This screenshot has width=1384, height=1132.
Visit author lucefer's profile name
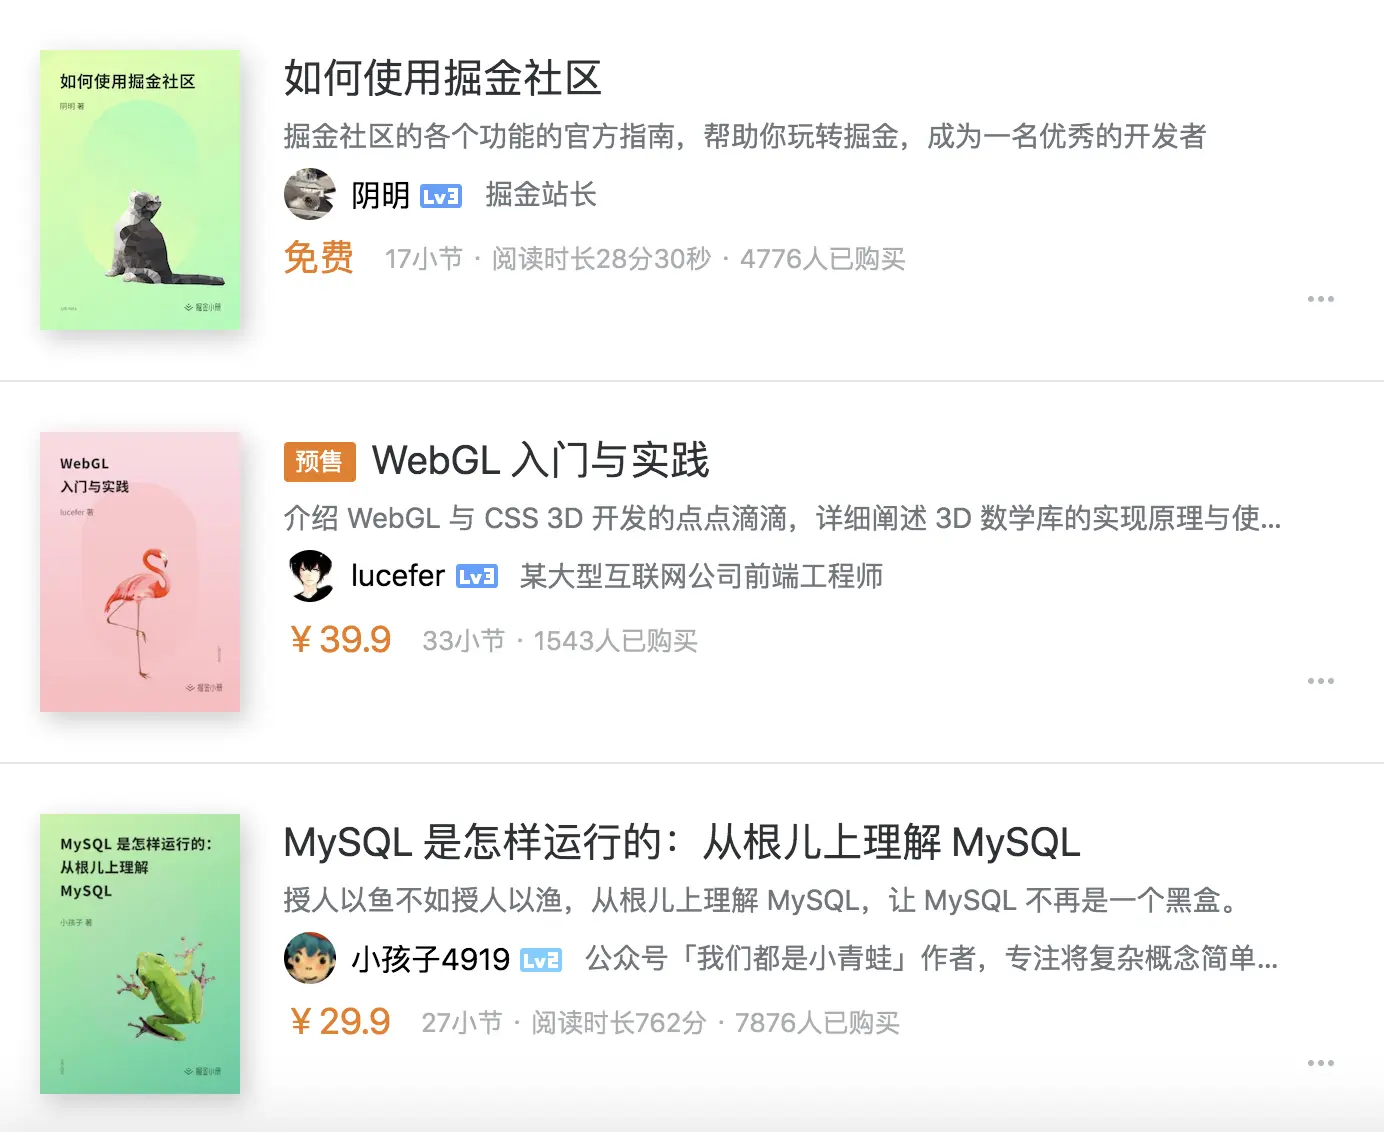point(398,576)
